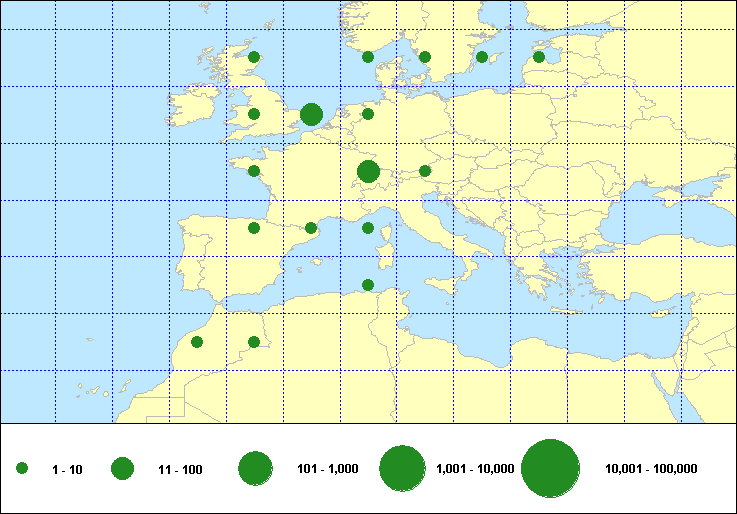Select the marker on the eastern Baltic coast
Image resolution: width=737 pixels, height=514 pixels.
(539, 57)
